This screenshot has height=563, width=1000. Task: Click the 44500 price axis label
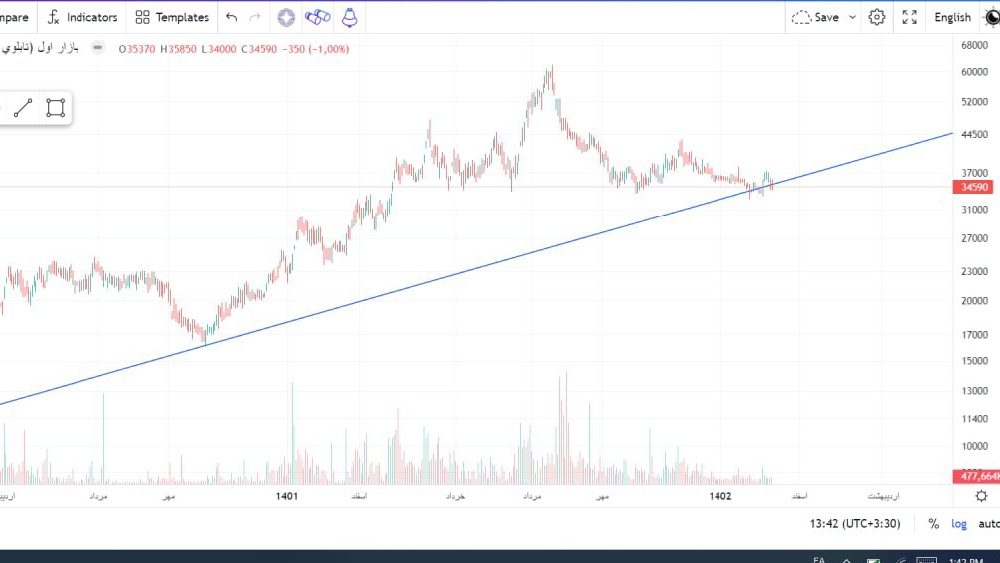coord(974,135)
